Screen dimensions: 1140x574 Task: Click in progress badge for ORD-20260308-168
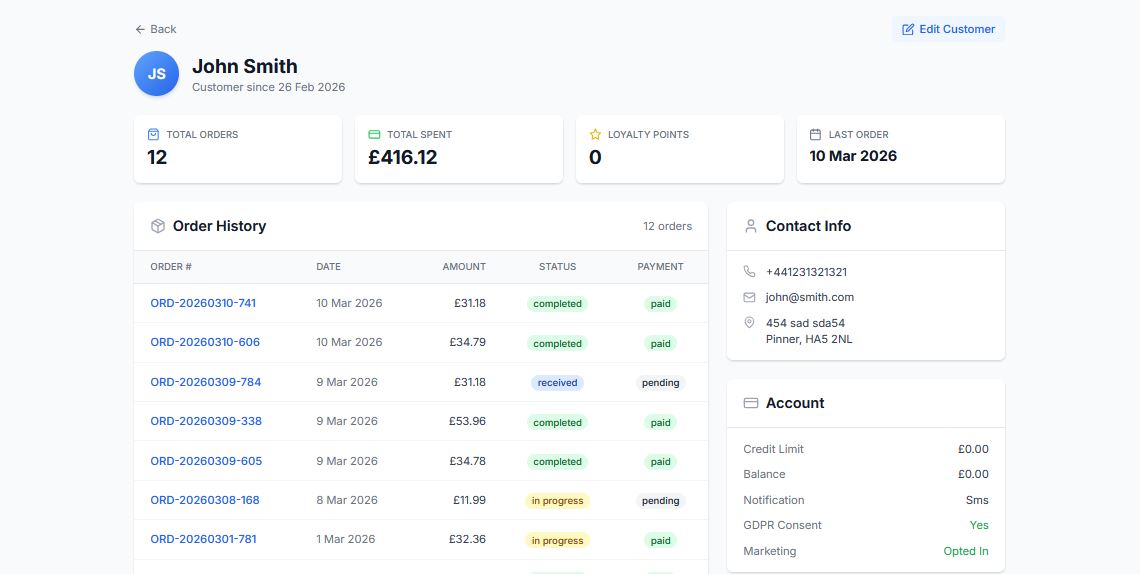coord(558,501)
